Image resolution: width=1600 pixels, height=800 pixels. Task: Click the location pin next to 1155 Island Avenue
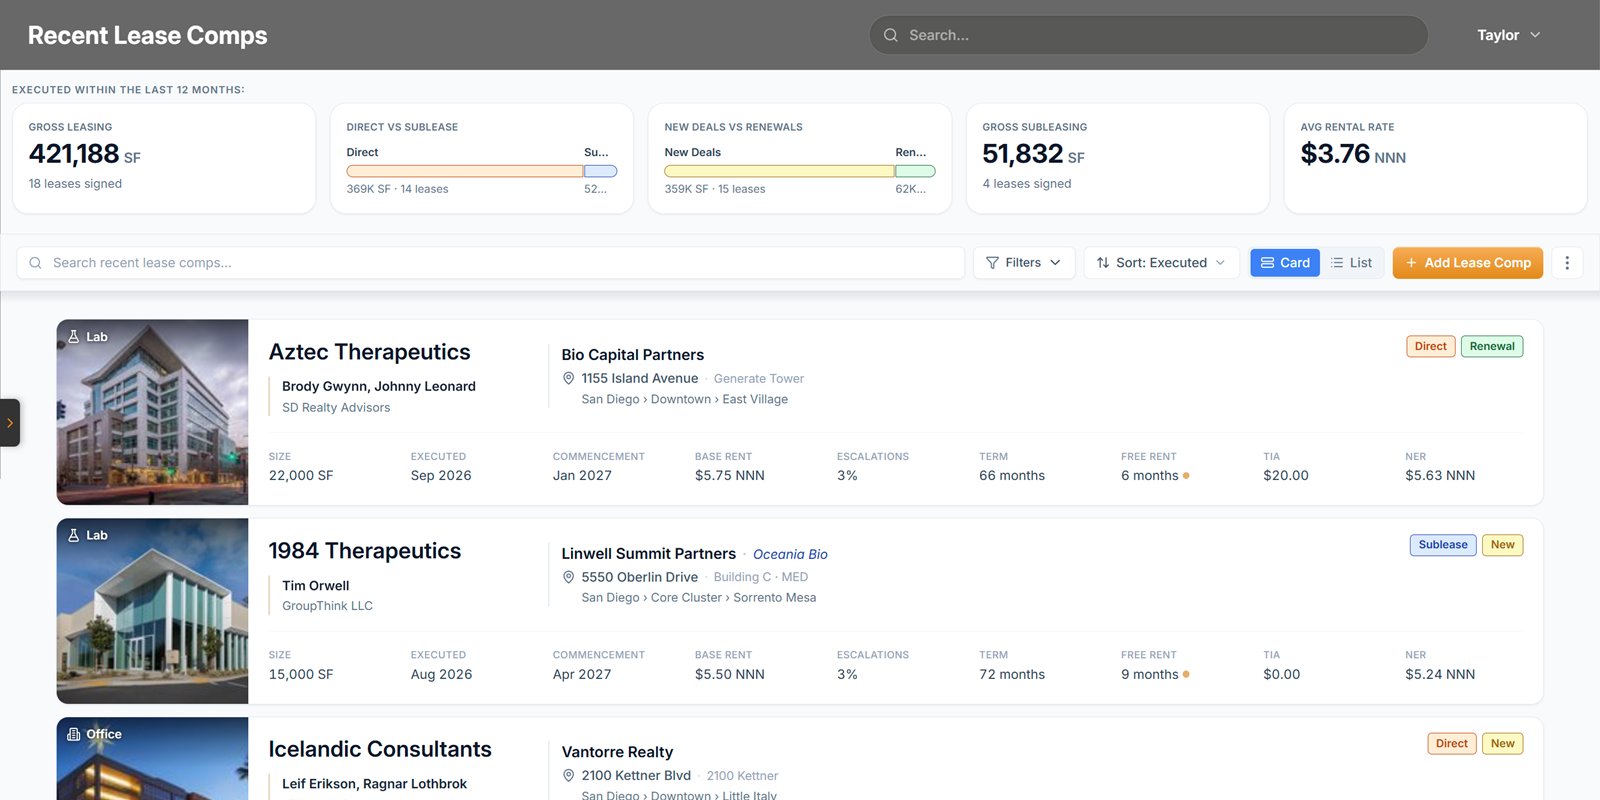(x=569, y=378)
